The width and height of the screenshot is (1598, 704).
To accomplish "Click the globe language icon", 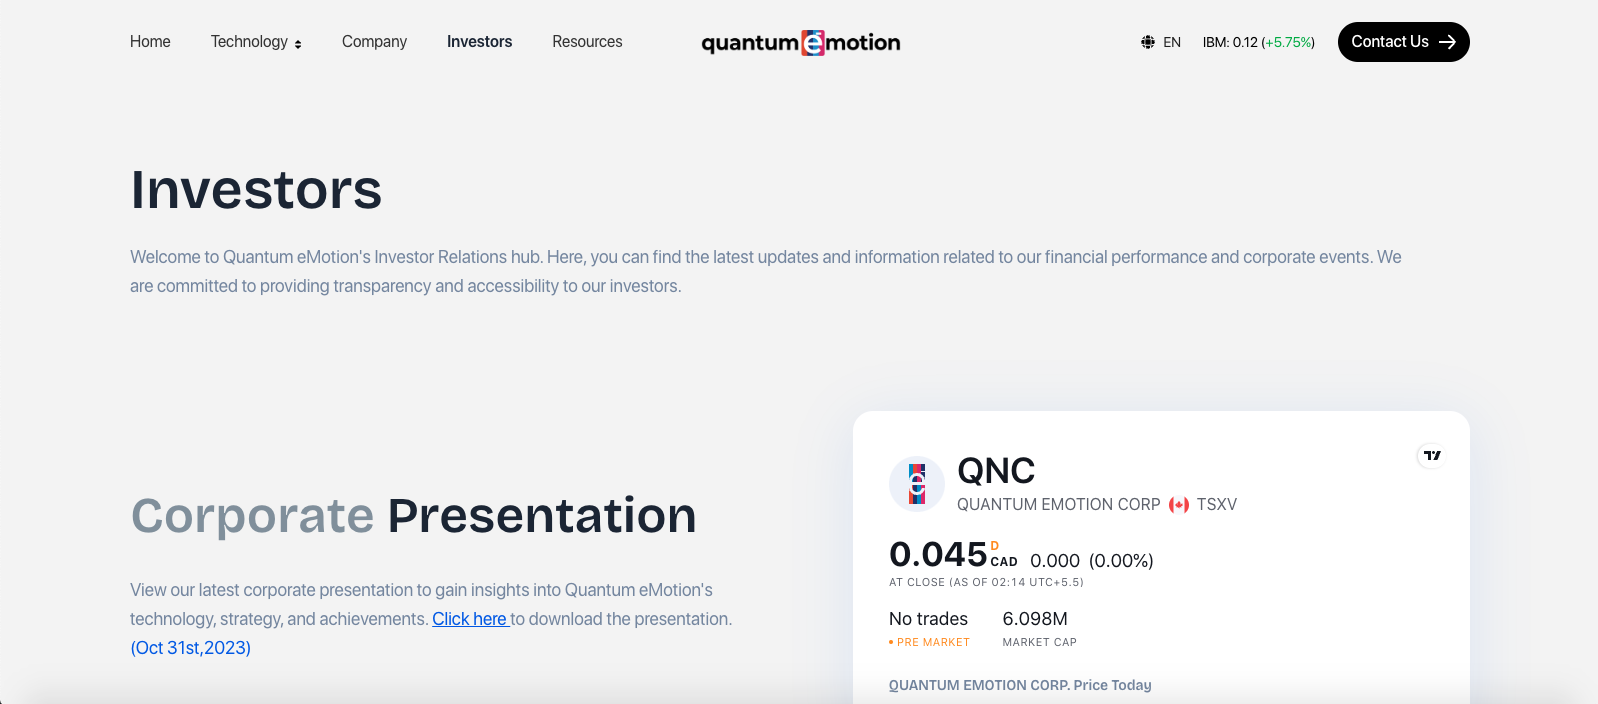I will pyautogui.click(x=1146, y=42).
